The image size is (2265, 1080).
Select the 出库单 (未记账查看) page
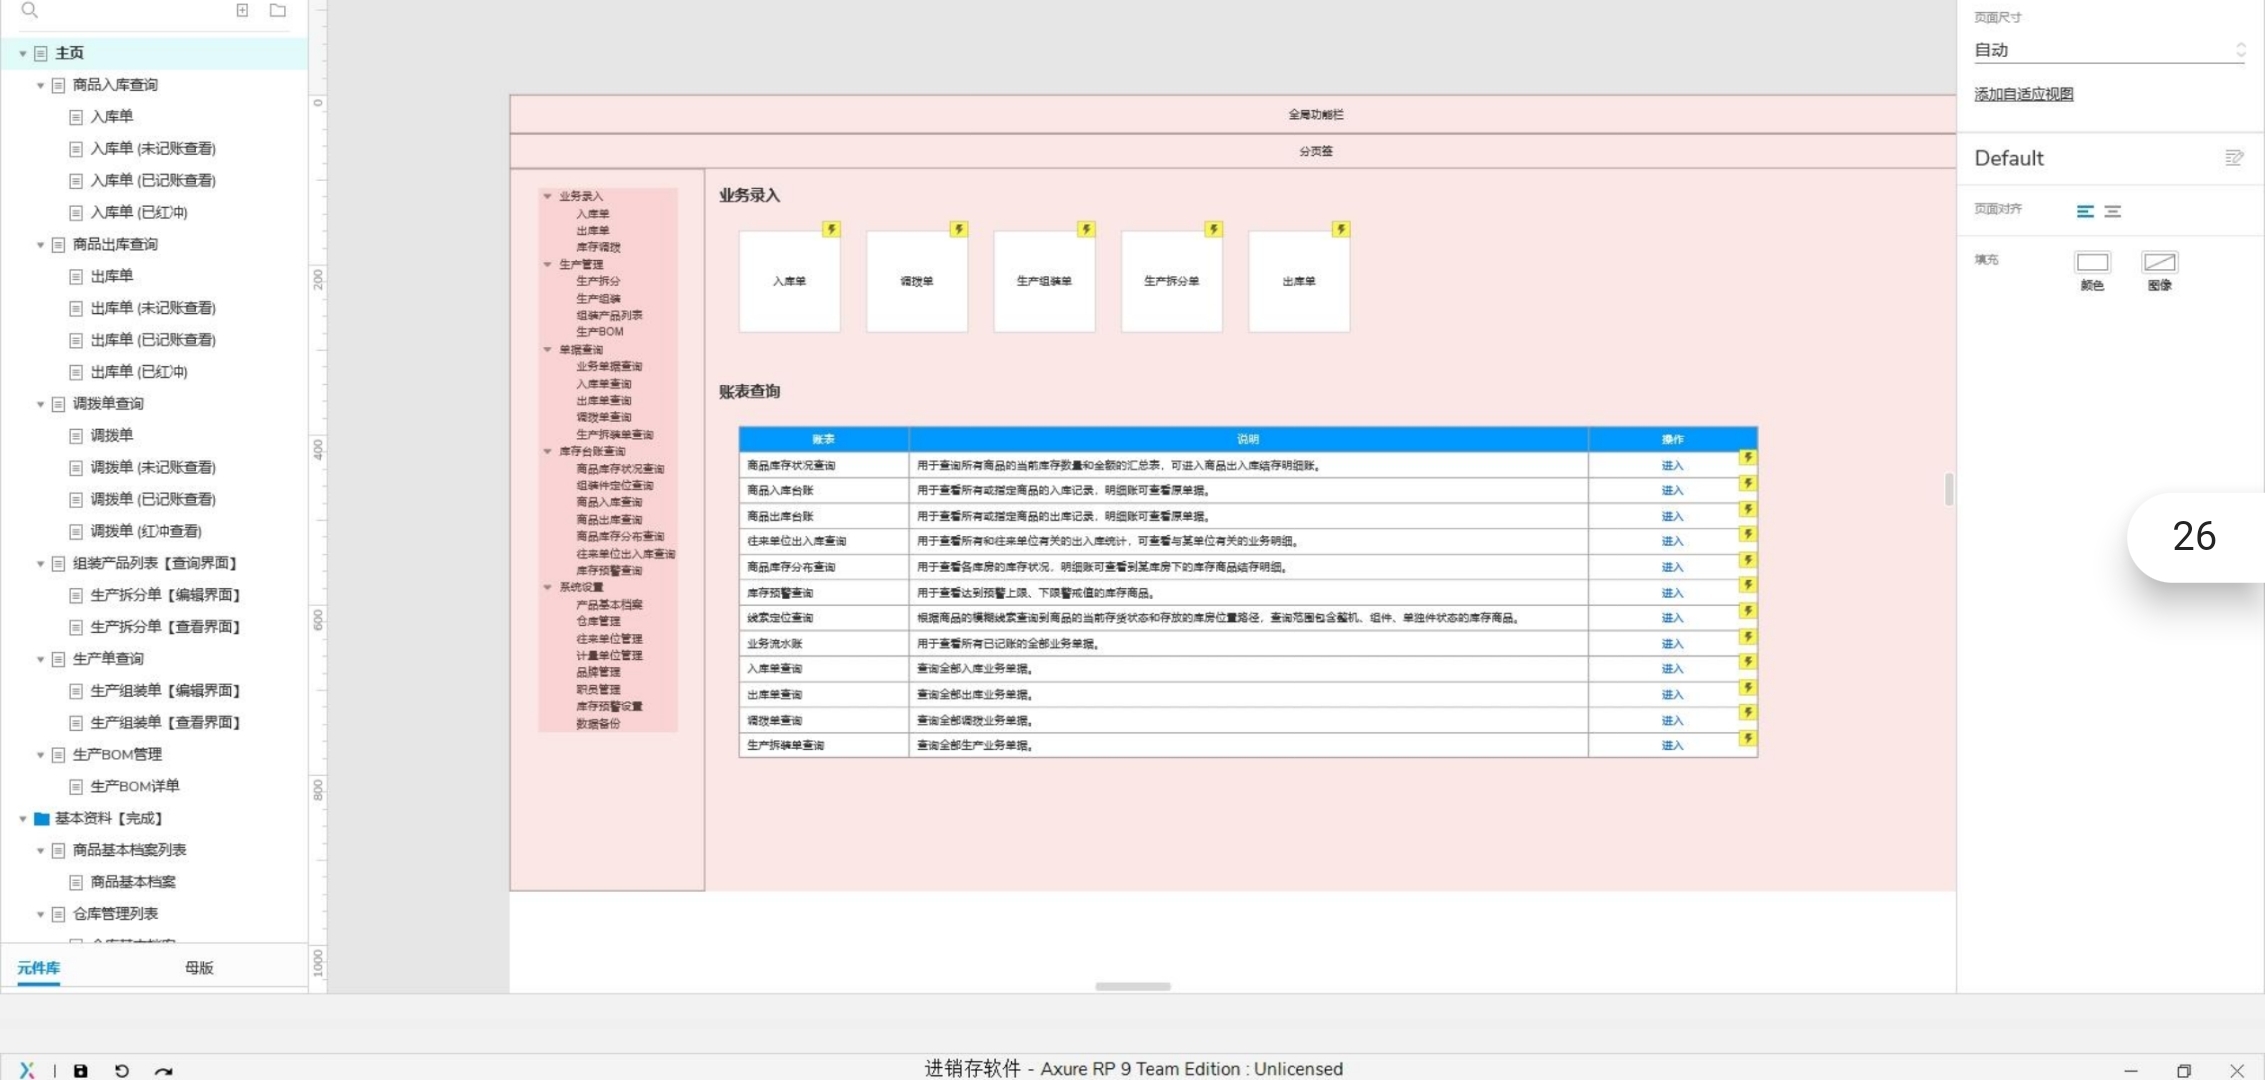pyautogui.click(x=153, y=308)
